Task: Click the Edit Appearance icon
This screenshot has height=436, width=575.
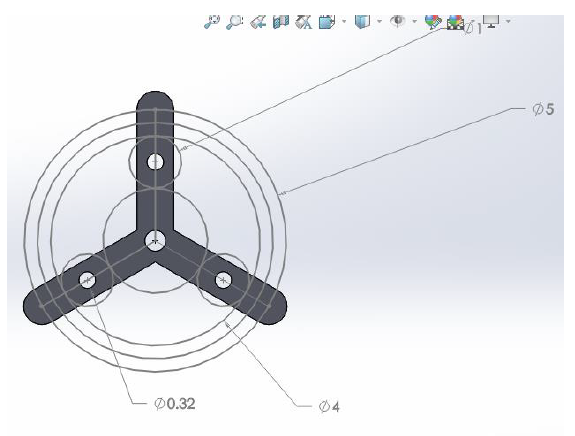Action: tap(433, 22)
